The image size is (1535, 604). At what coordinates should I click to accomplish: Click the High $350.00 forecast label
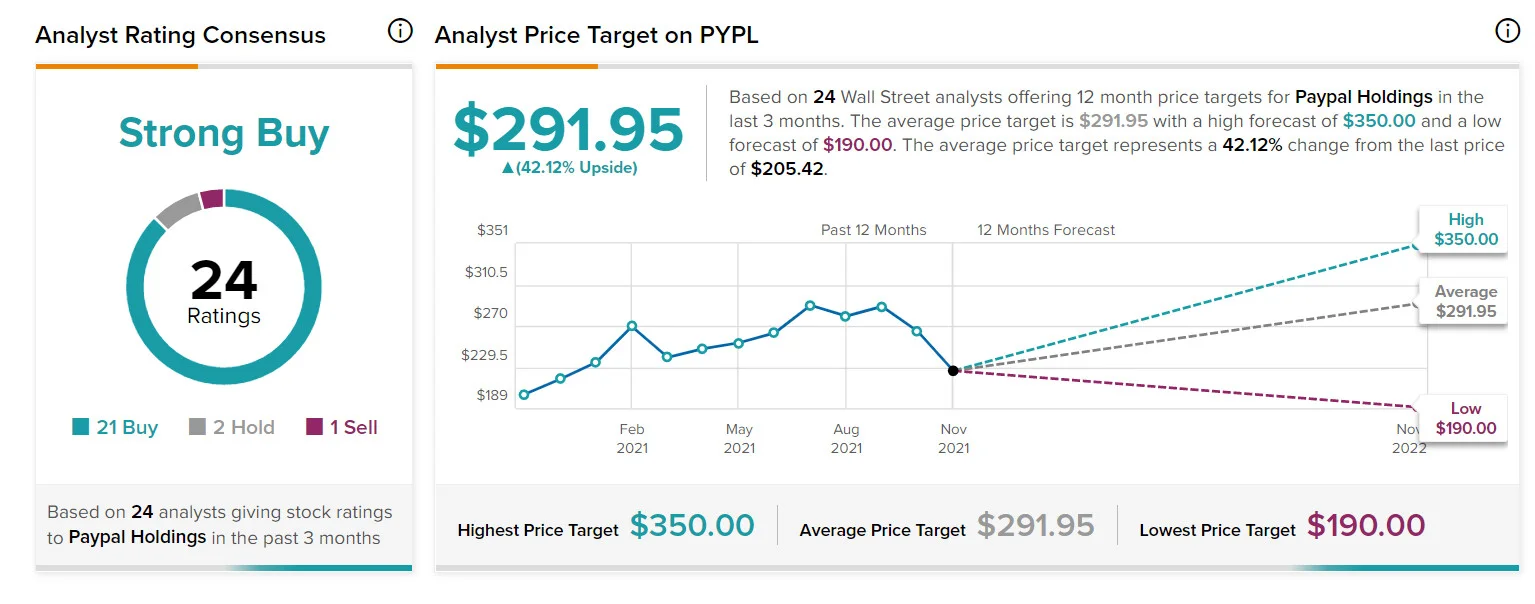pyautogui.click(x=1466, y=229)
